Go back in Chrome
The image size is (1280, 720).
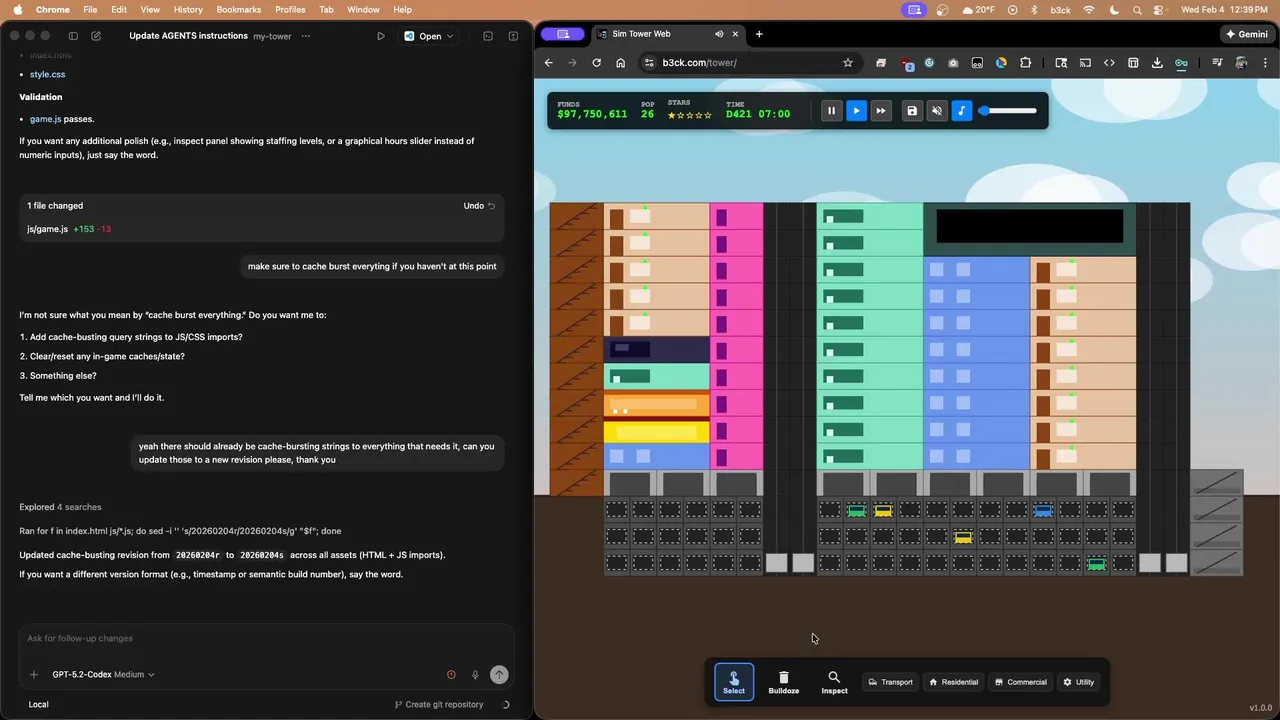[548, 63]
